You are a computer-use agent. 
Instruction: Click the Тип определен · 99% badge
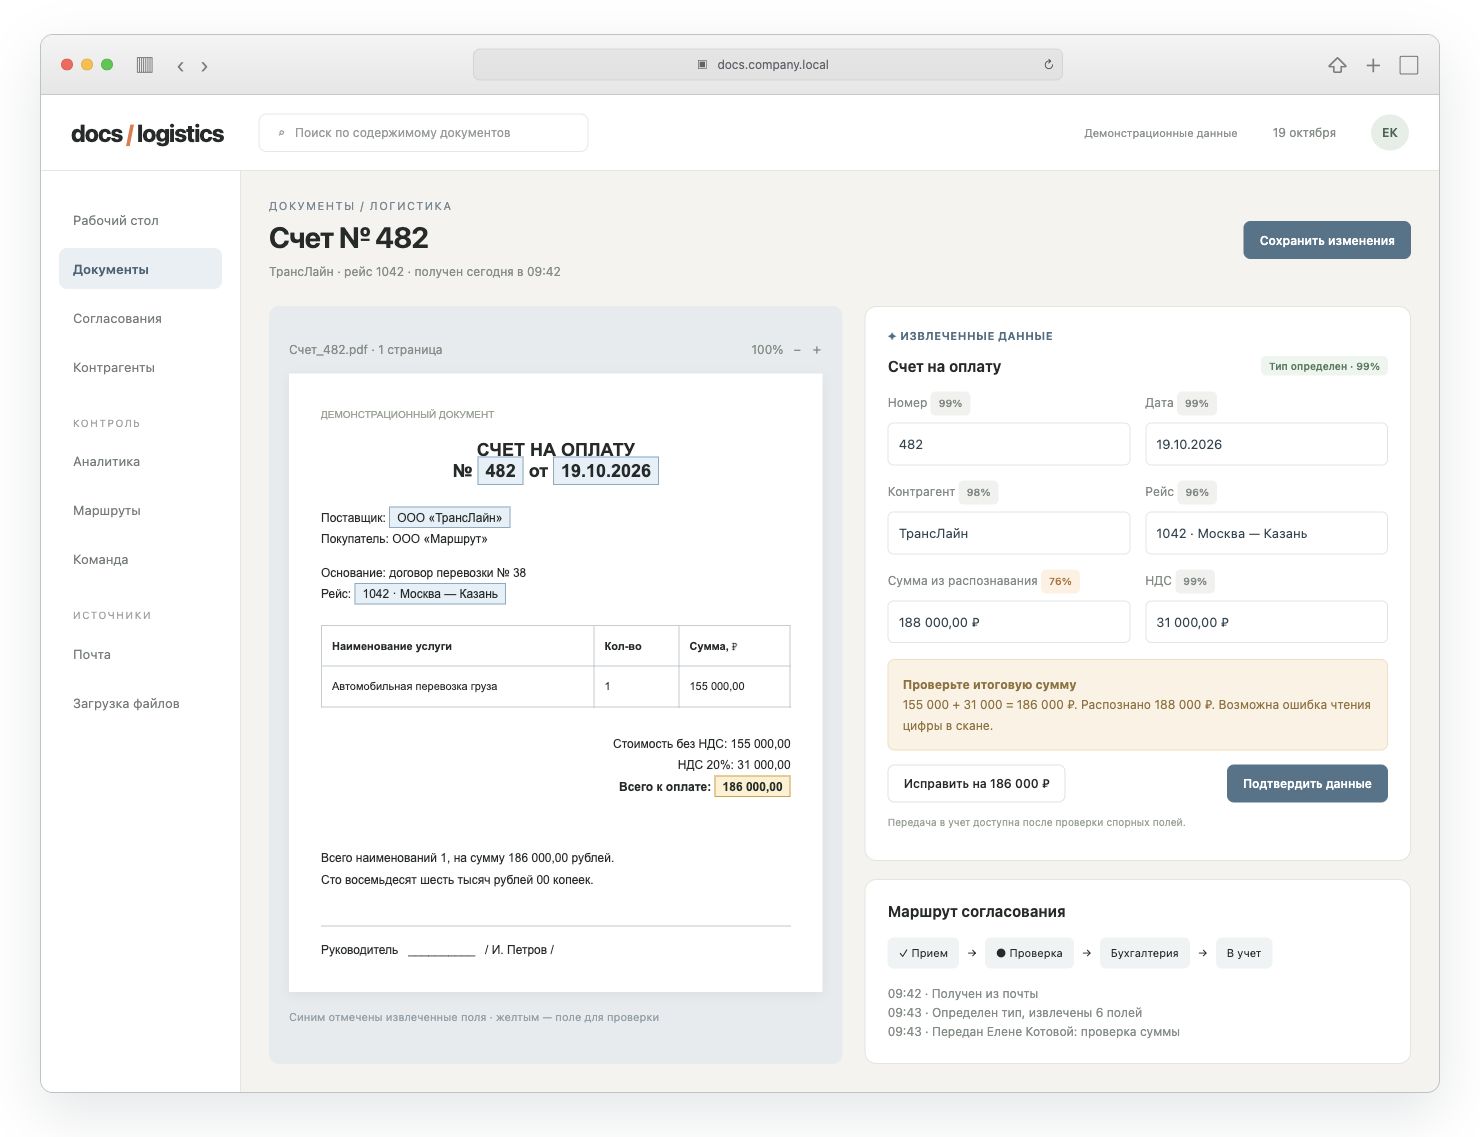(1324, 367)
